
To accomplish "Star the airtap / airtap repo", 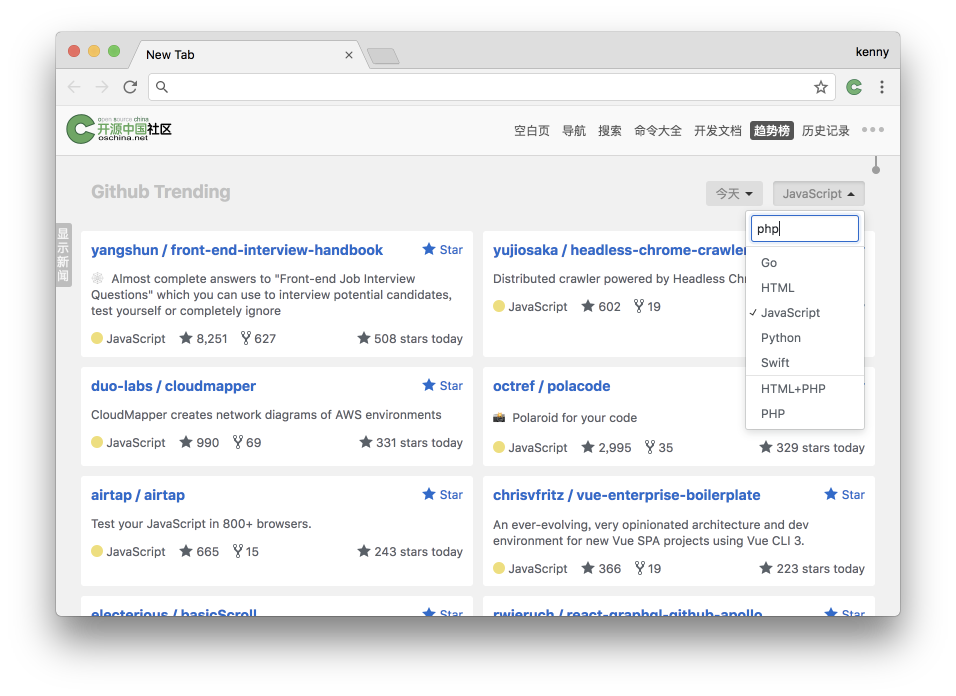I will tap(443, 495).
